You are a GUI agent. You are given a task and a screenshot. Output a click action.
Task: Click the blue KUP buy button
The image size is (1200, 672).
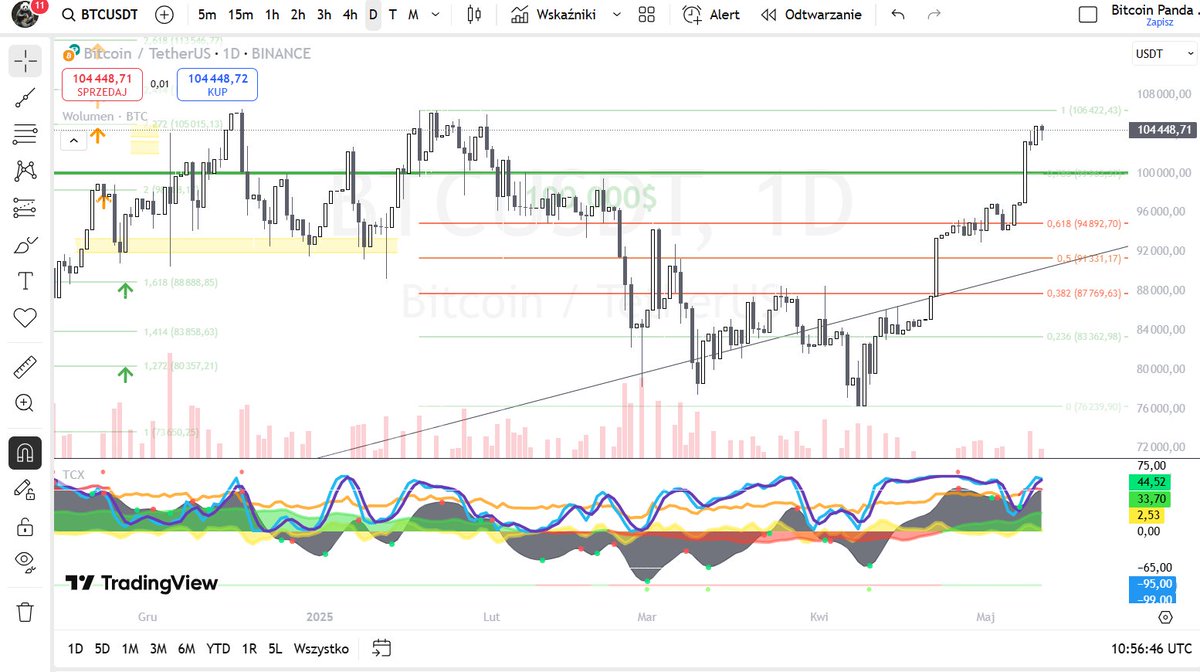(217, 85)
